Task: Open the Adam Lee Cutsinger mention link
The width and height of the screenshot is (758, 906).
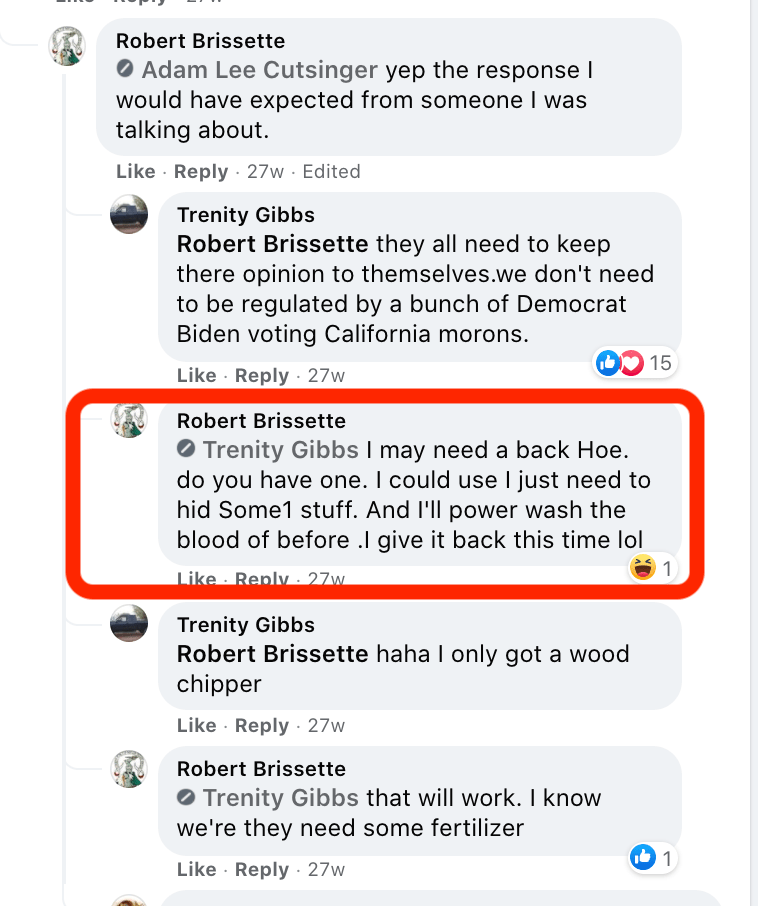Action: (x=259, y=70)
